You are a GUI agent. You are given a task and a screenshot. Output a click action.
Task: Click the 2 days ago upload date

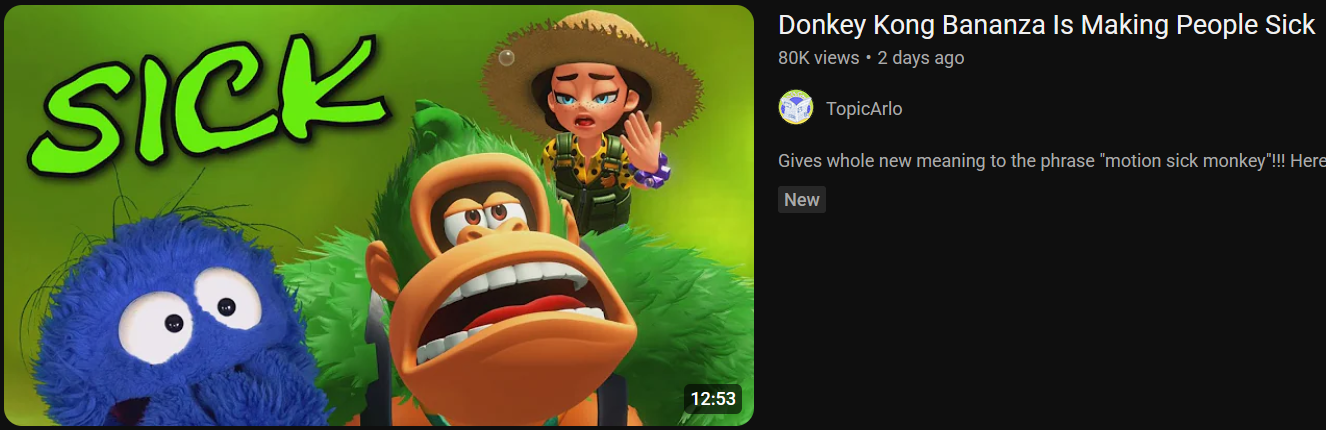pyautogui.click(x=921, y=58)
